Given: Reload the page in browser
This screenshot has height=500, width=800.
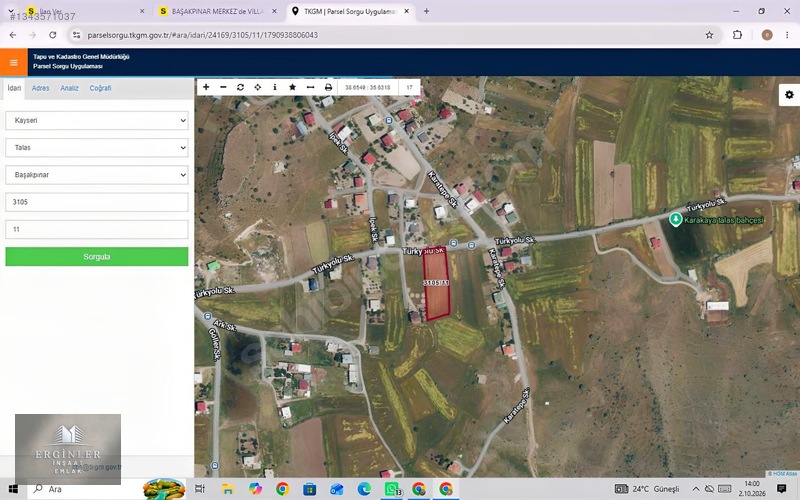Looking at the screenshot, I should 53,35.
